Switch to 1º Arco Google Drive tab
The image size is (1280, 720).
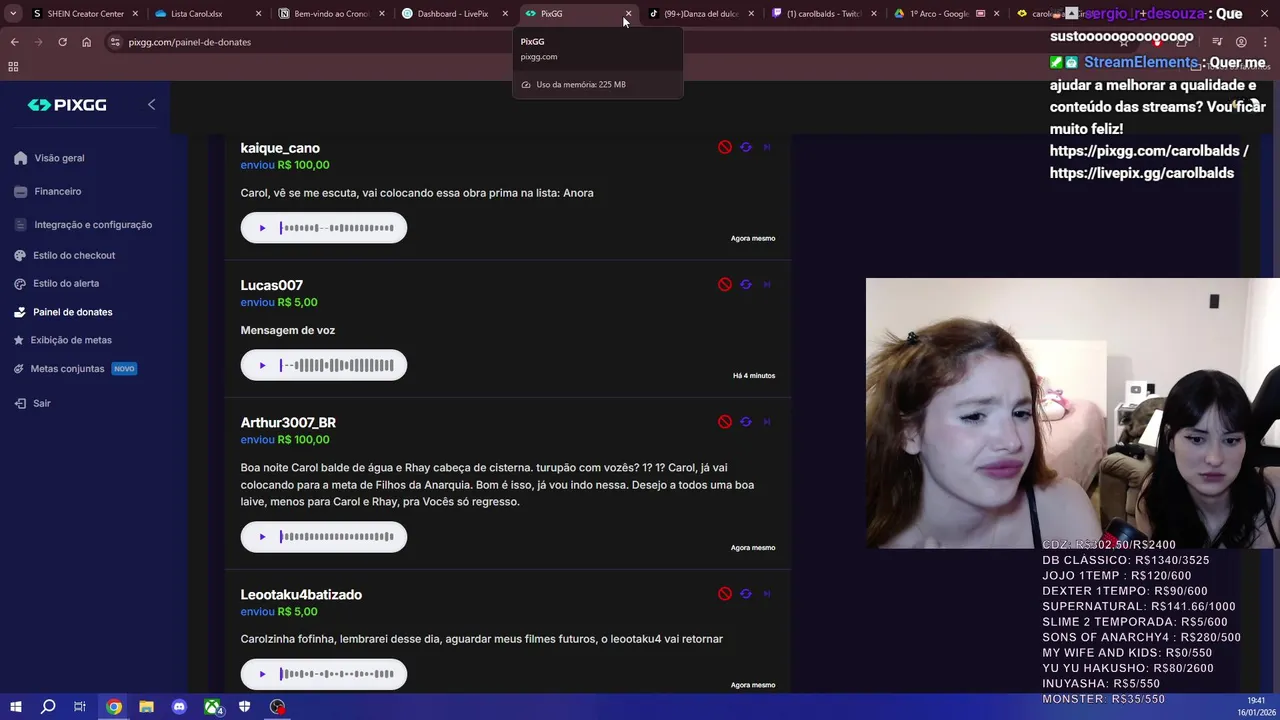tap(946, 14)
